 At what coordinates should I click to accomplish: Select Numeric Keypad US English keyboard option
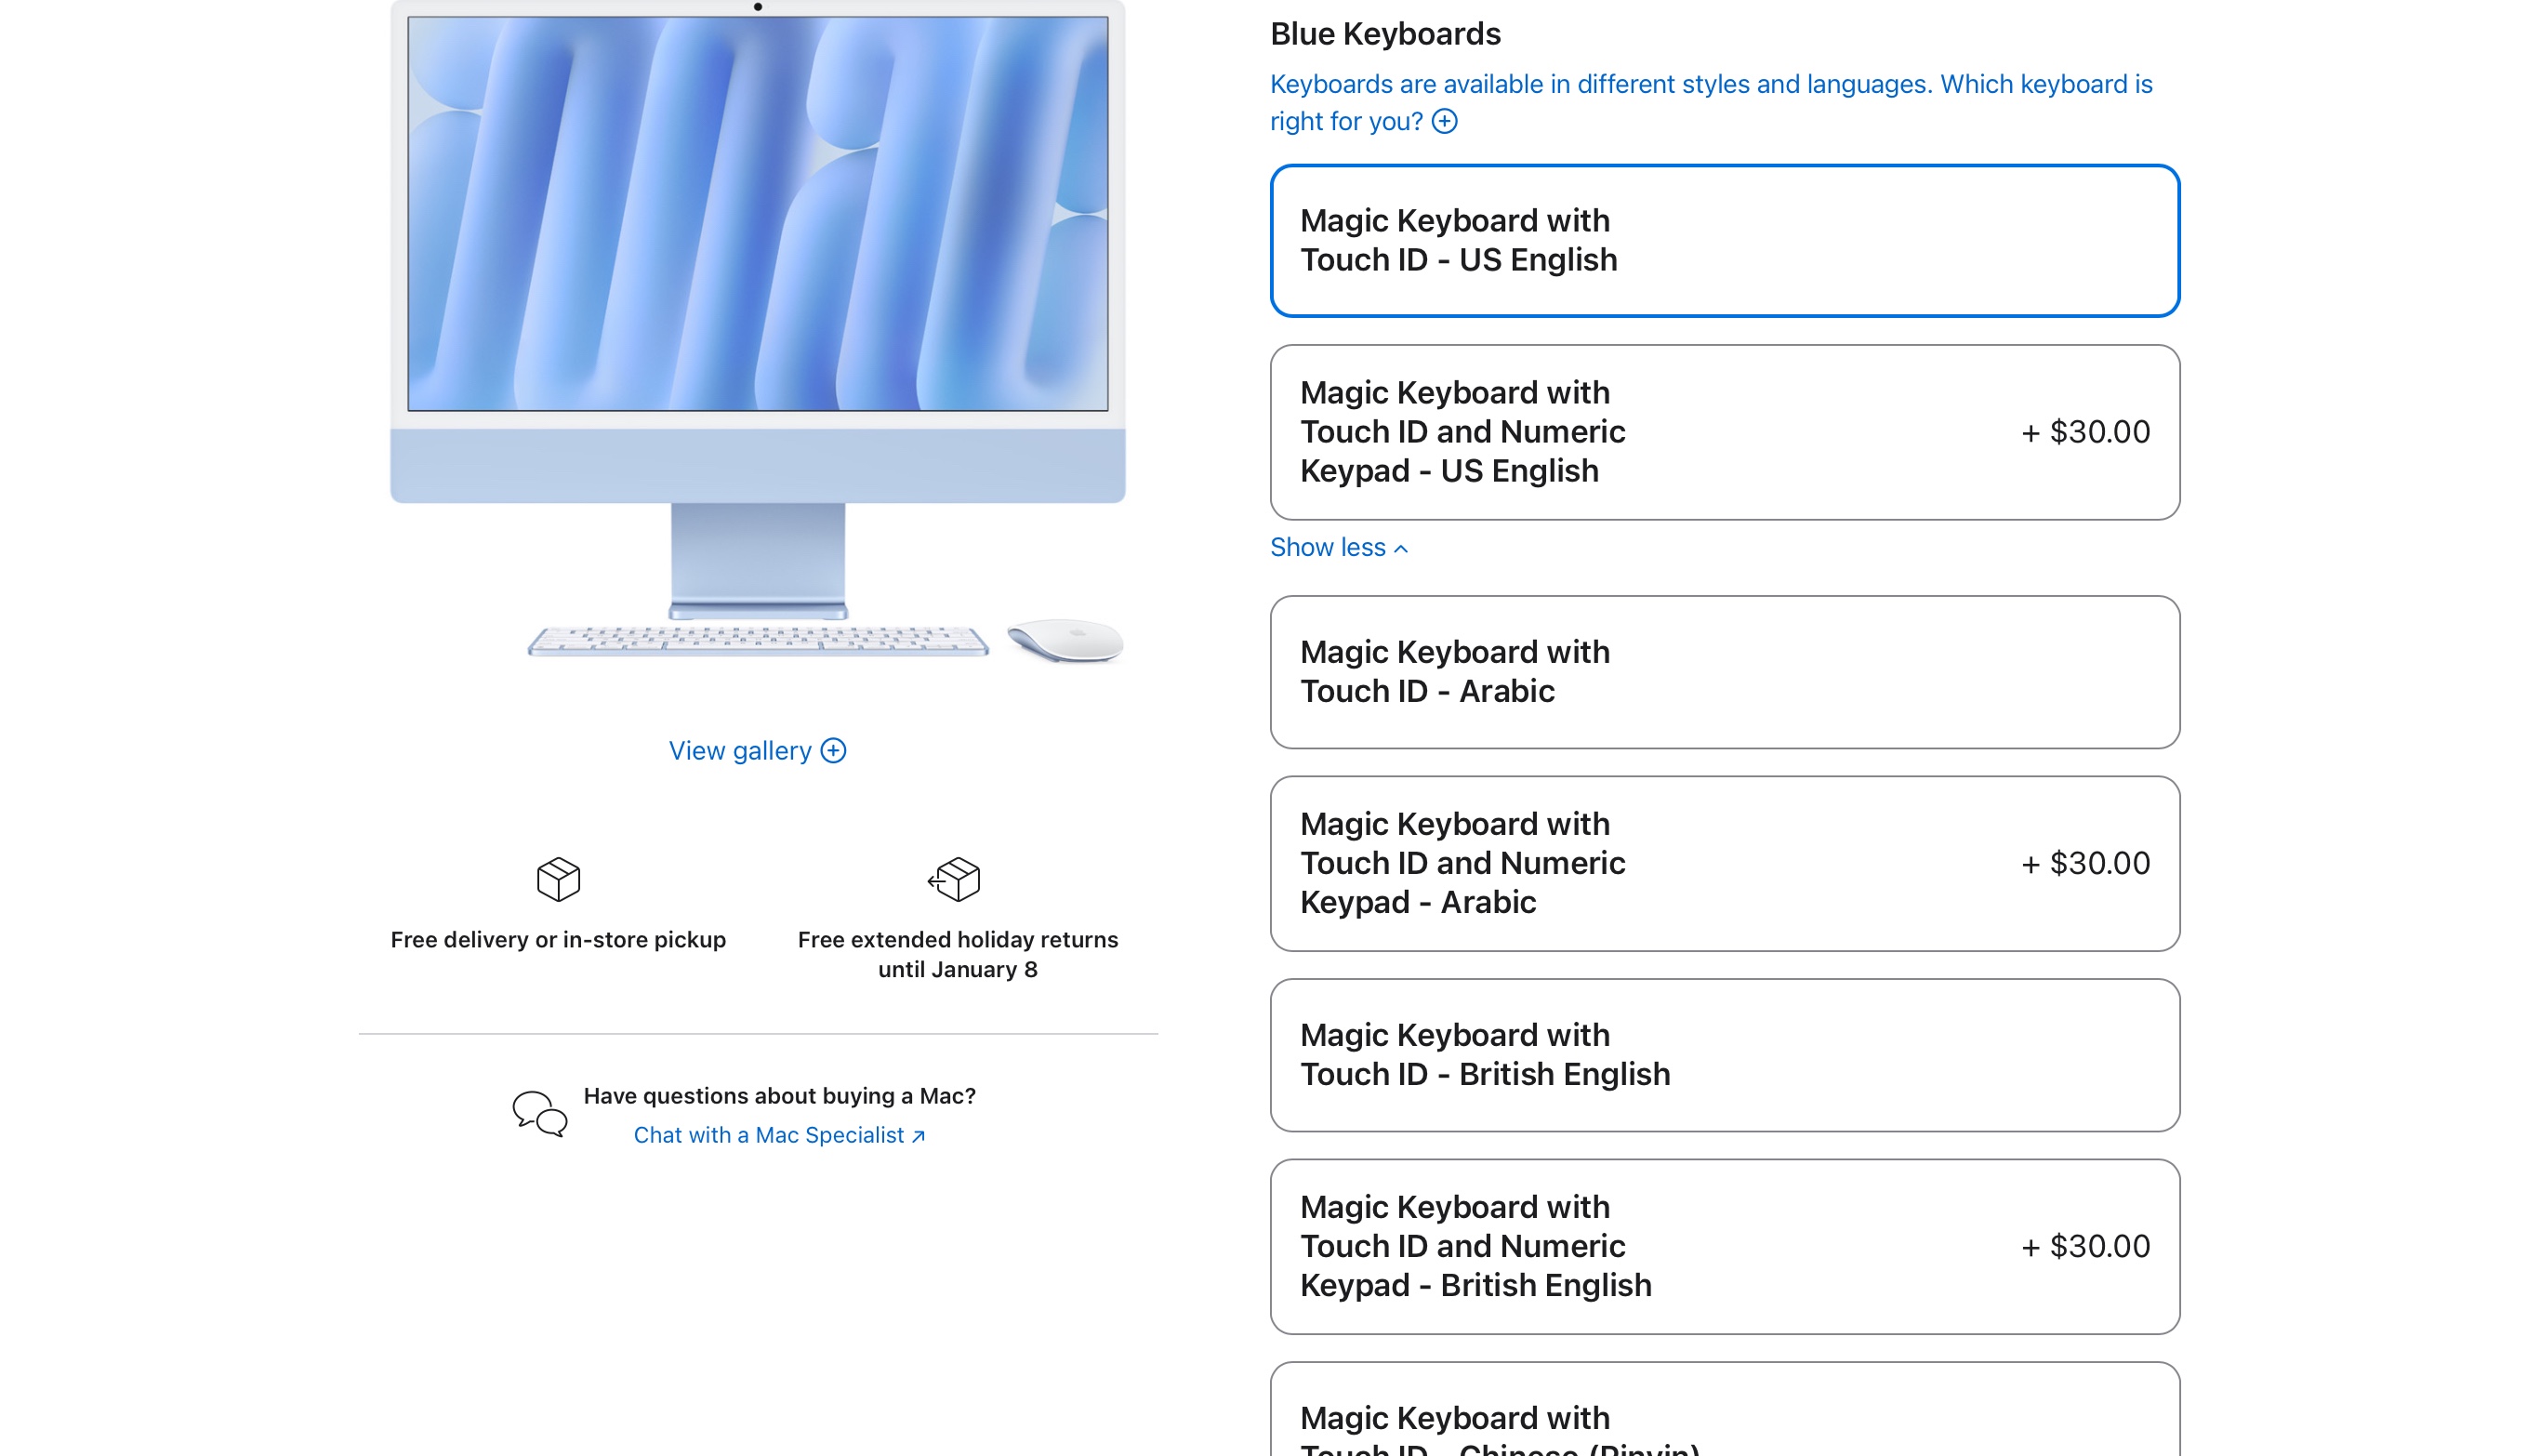tap(1724, 432)
